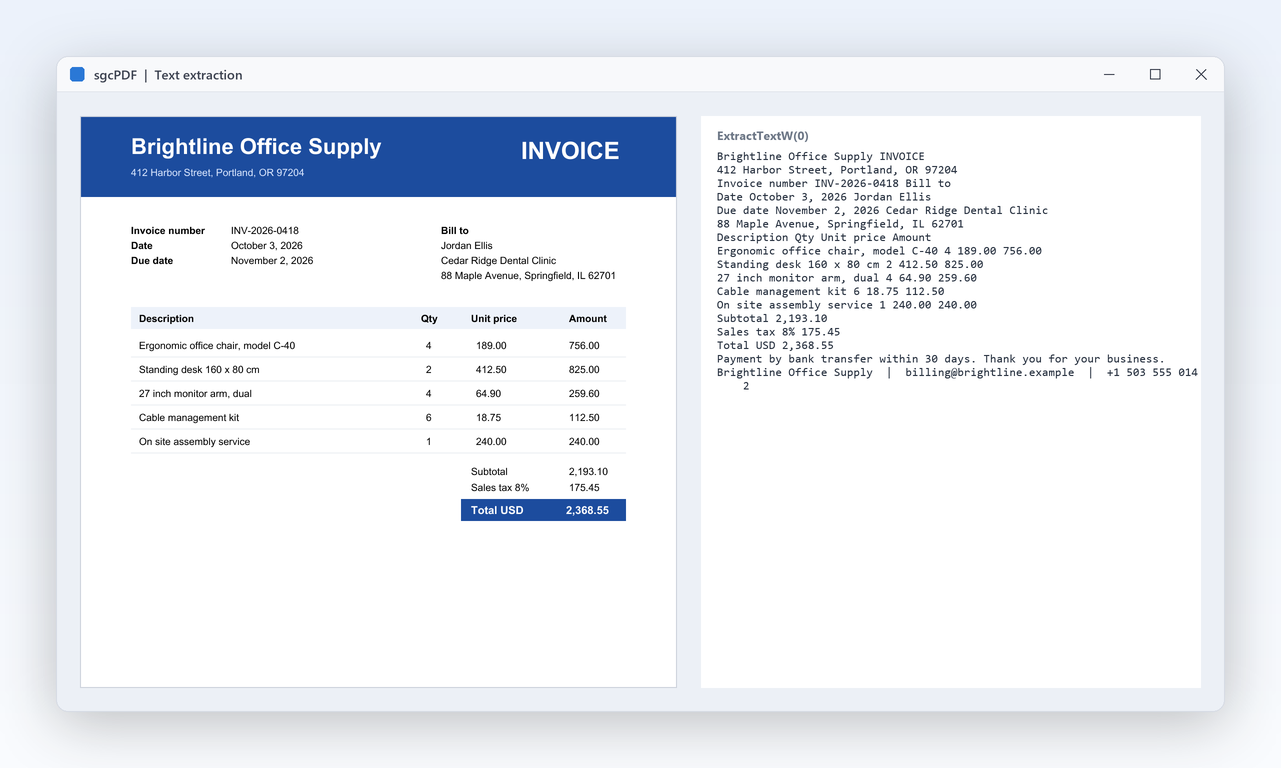Click the 'Total USD' label in blue bar
This screenshot has height=768, width=1281.
click(497, 511)
